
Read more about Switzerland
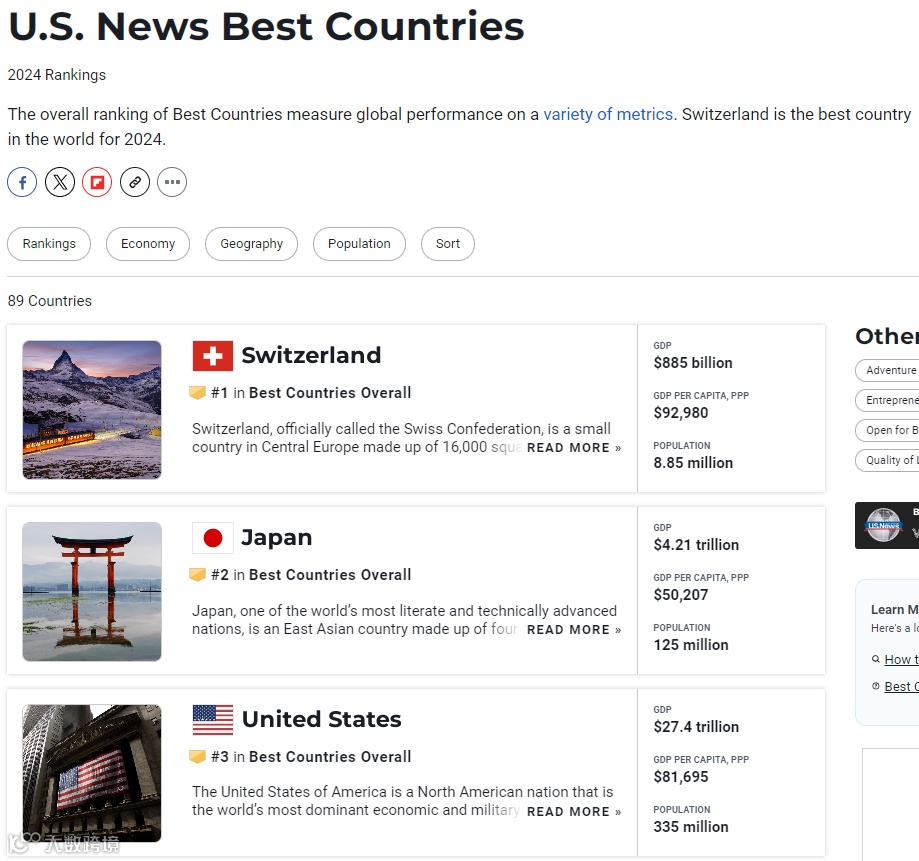tap(574, 448)
